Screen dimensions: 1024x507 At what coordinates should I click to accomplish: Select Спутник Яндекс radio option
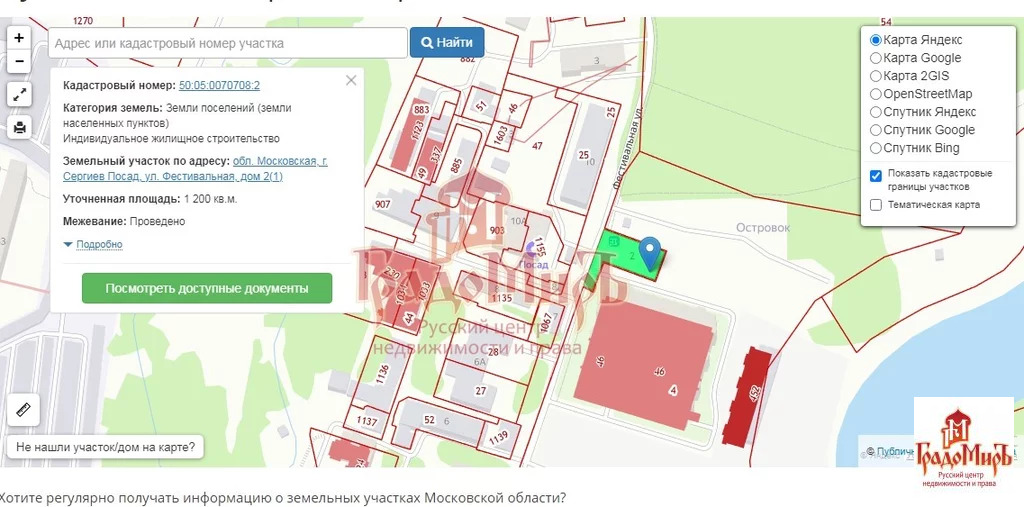[x=876, y=112]
